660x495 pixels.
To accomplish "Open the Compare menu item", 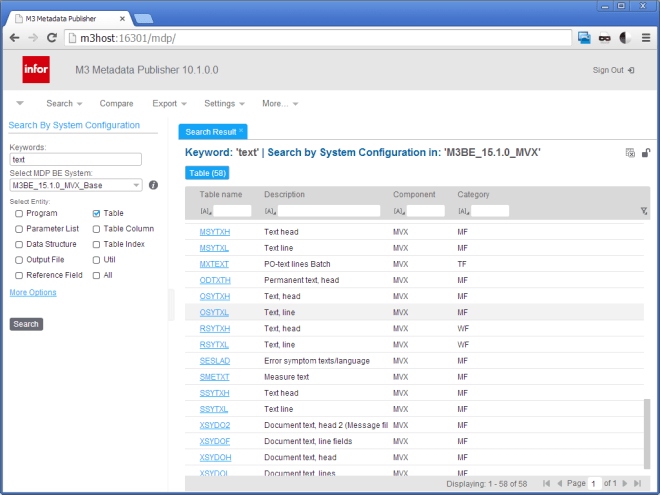I will pos(116,103).
